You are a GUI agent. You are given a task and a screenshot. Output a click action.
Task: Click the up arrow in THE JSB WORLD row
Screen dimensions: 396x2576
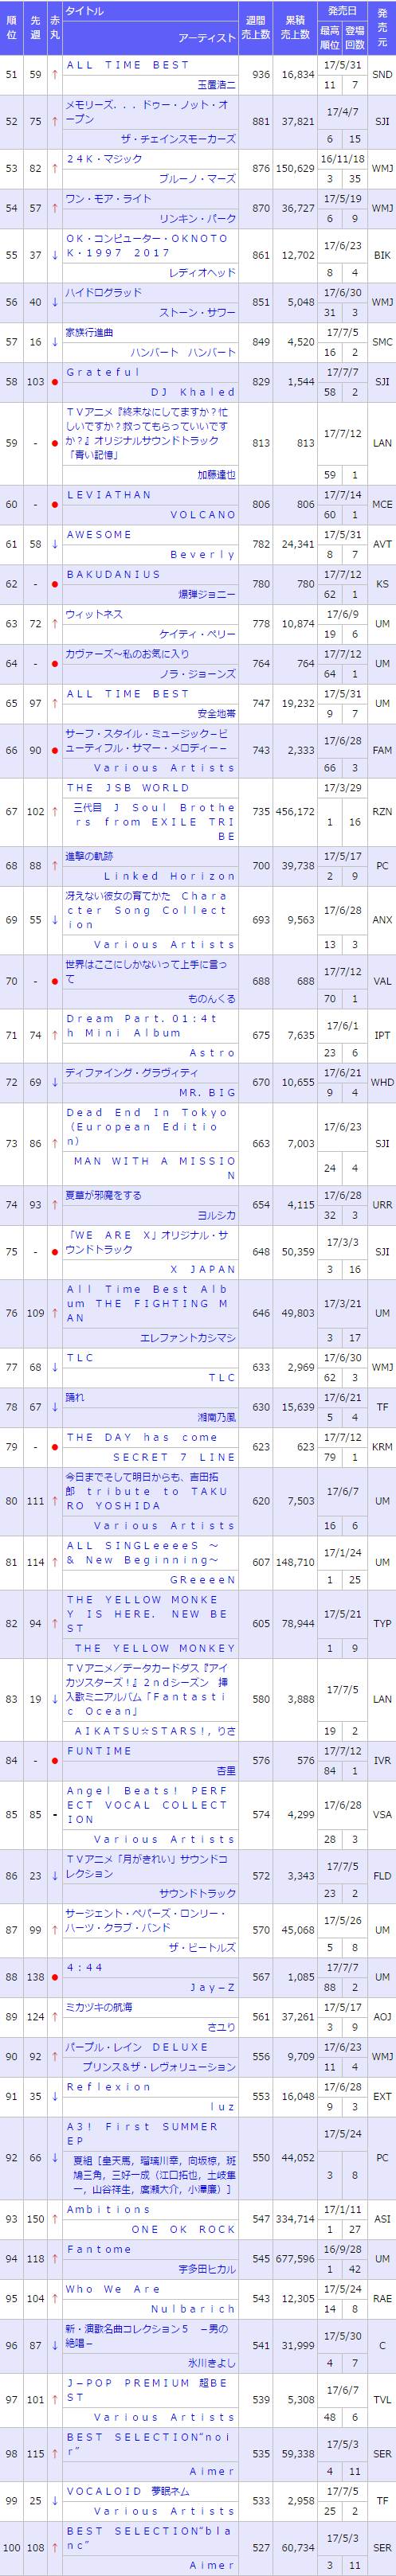click(x=54, y=812)
